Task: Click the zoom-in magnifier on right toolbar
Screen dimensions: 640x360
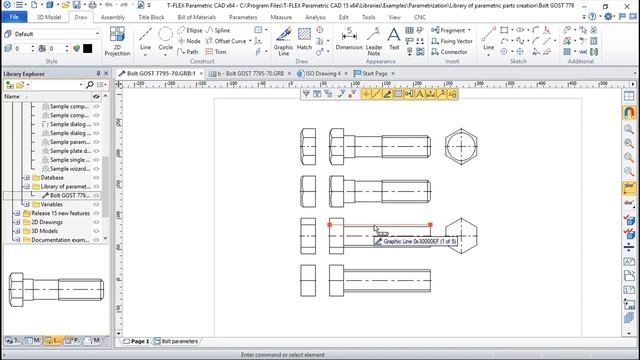Action: click(x=629, y=129)
